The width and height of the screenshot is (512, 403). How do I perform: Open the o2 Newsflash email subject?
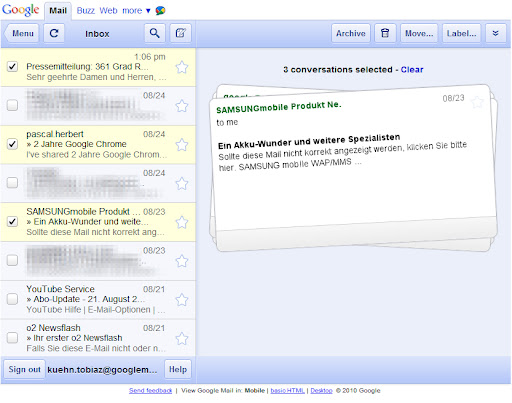[74, 338]
